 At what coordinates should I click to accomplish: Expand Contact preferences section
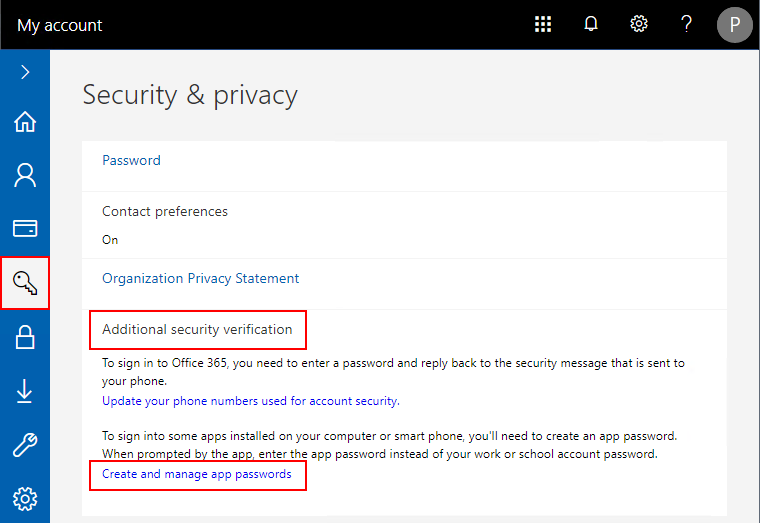[x=404, y=225]
